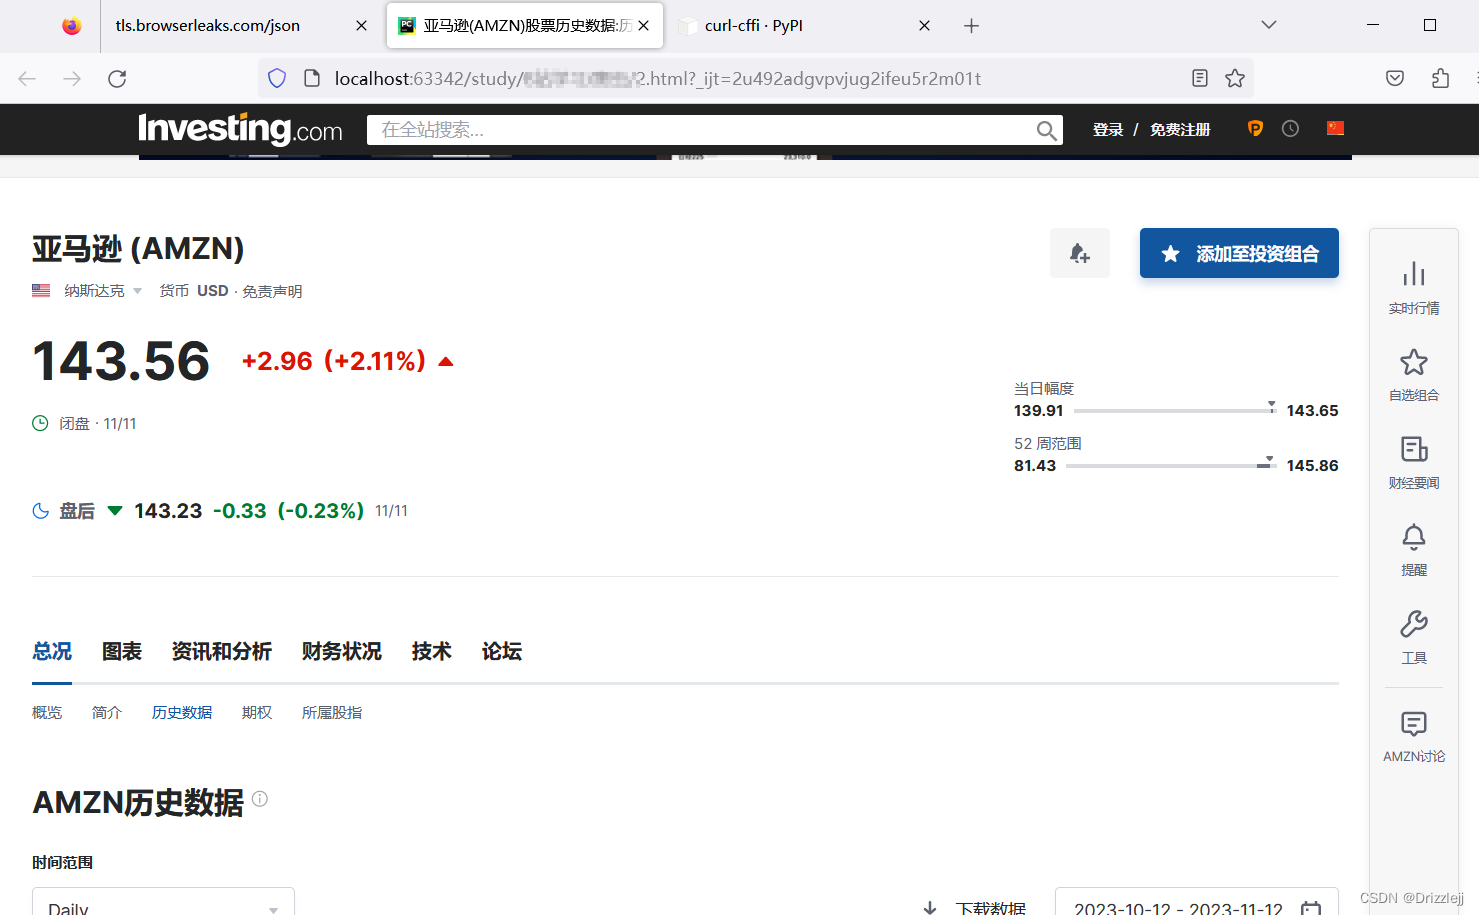1479x915 pixels.
Task: Click the Investing.com logo
Action: [240, 129]
